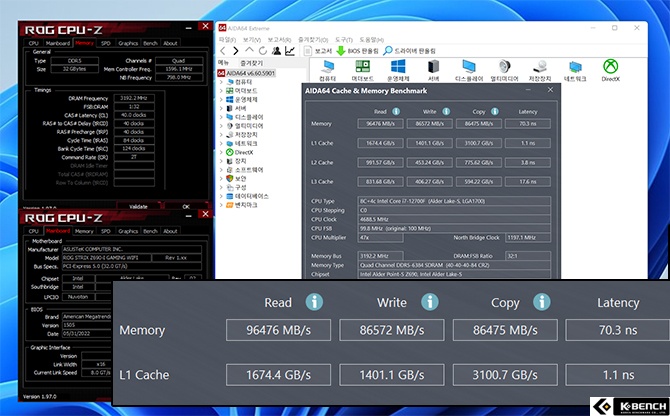Screen dimensions: 670x416
Task: Open the 도움말(H) menu in AIDA64
Action: click(x=371, y=40)
